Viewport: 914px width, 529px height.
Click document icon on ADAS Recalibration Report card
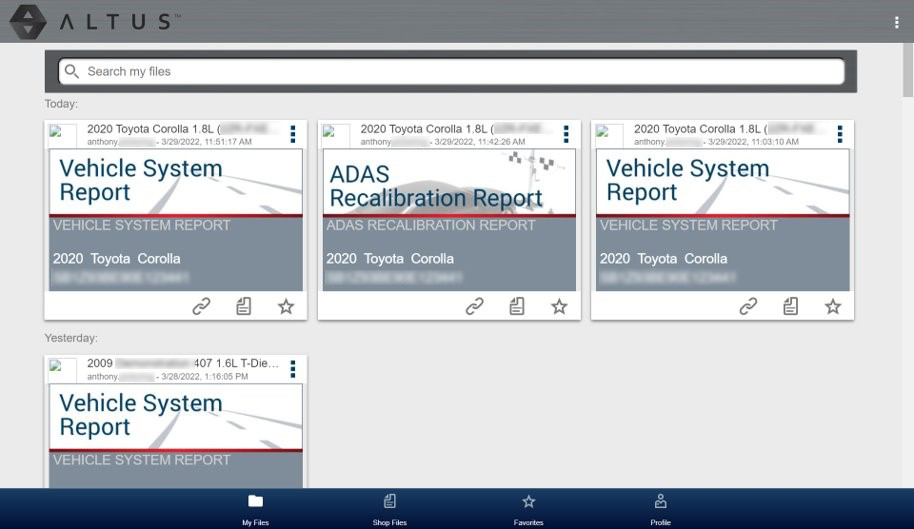click(x=516, y=307)
